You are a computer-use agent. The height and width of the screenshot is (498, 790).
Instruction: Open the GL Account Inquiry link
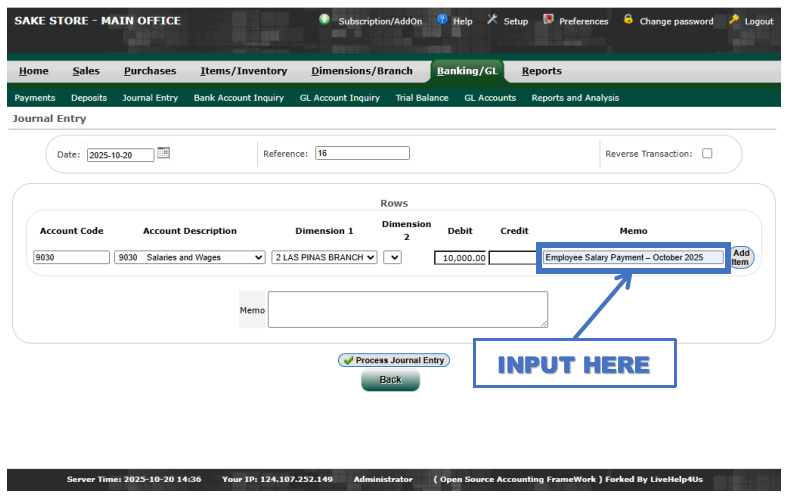339,98
